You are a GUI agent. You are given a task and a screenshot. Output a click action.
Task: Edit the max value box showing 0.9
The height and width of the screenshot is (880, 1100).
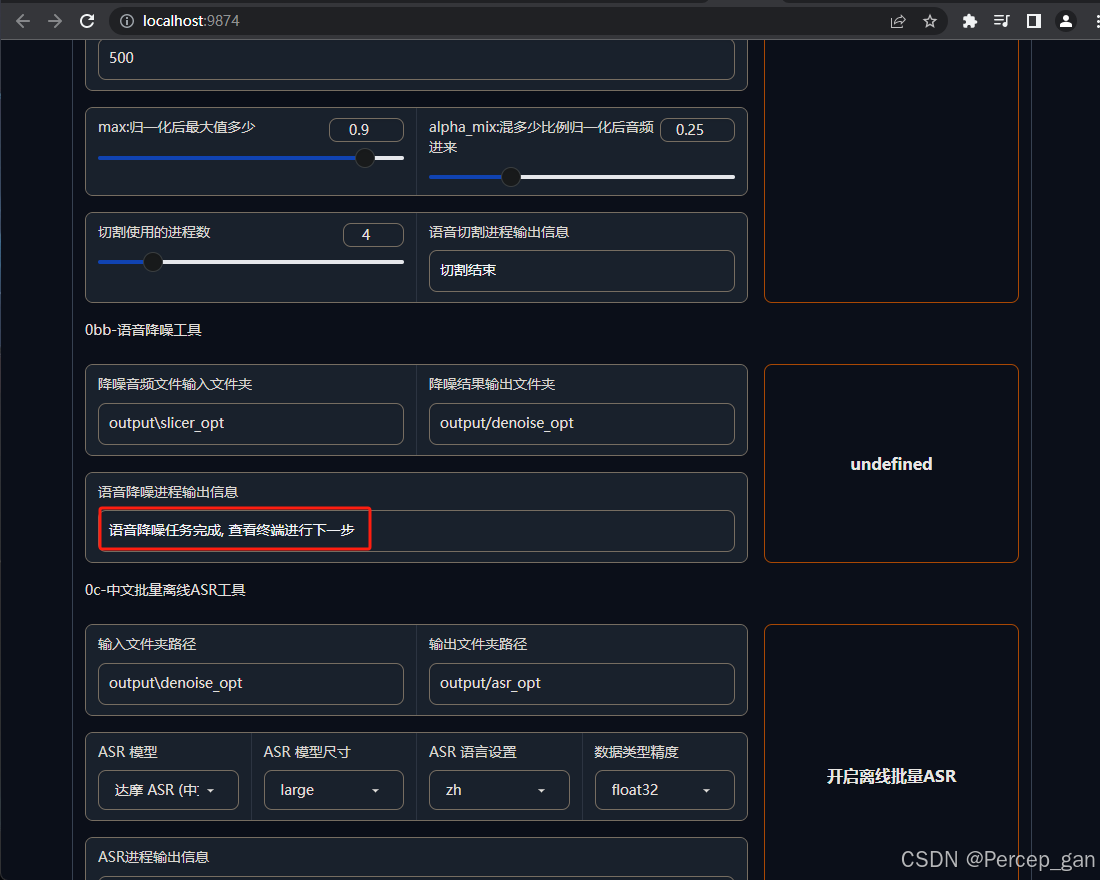point(366,130)
